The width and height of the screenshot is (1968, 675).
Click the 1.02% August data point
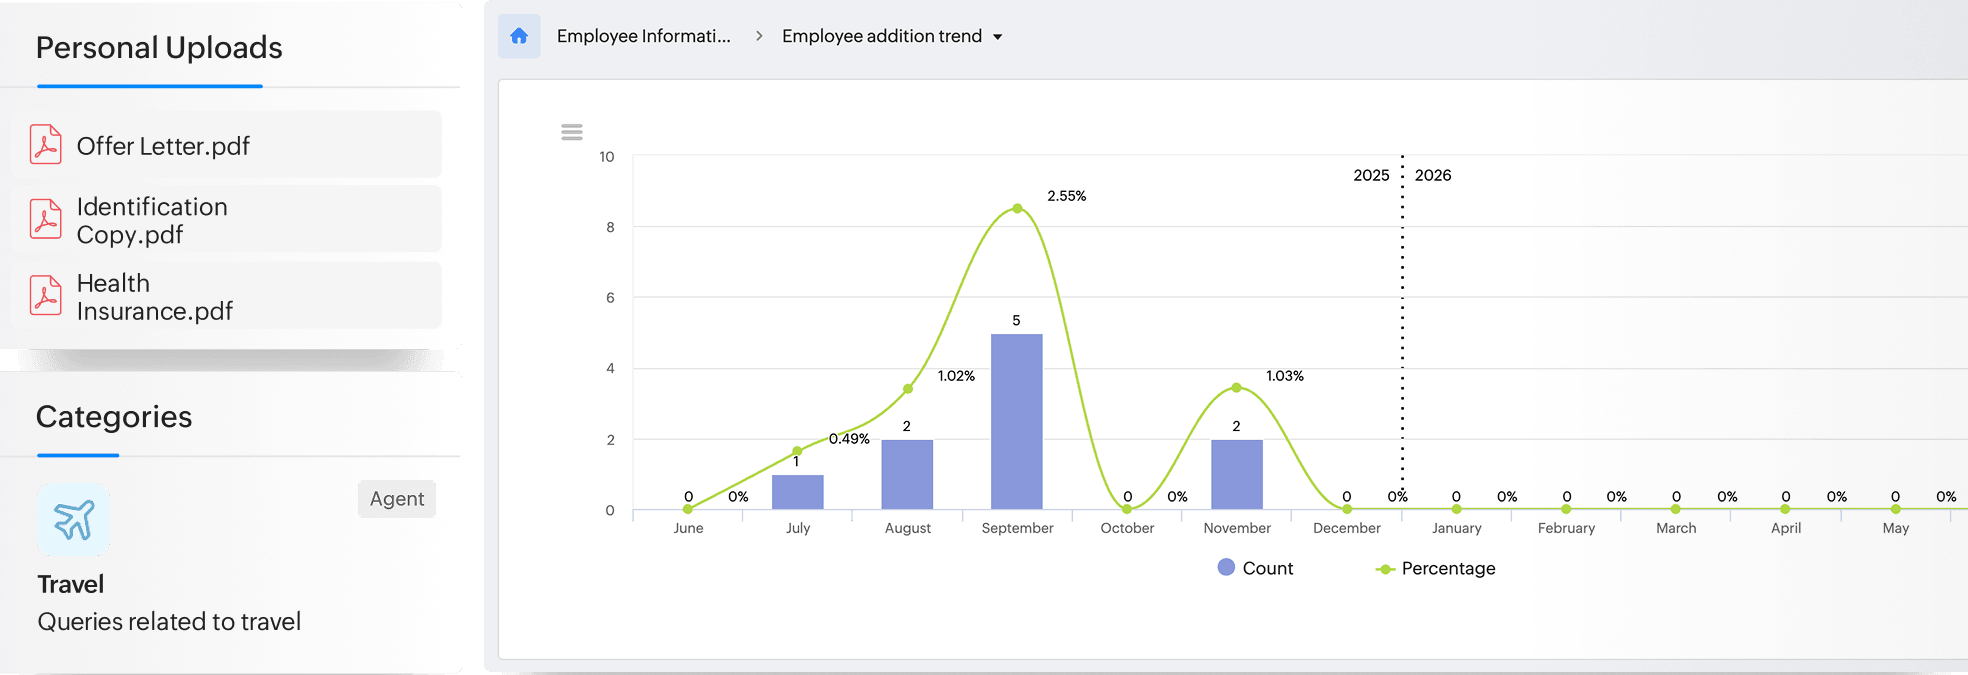click(908, 389)
